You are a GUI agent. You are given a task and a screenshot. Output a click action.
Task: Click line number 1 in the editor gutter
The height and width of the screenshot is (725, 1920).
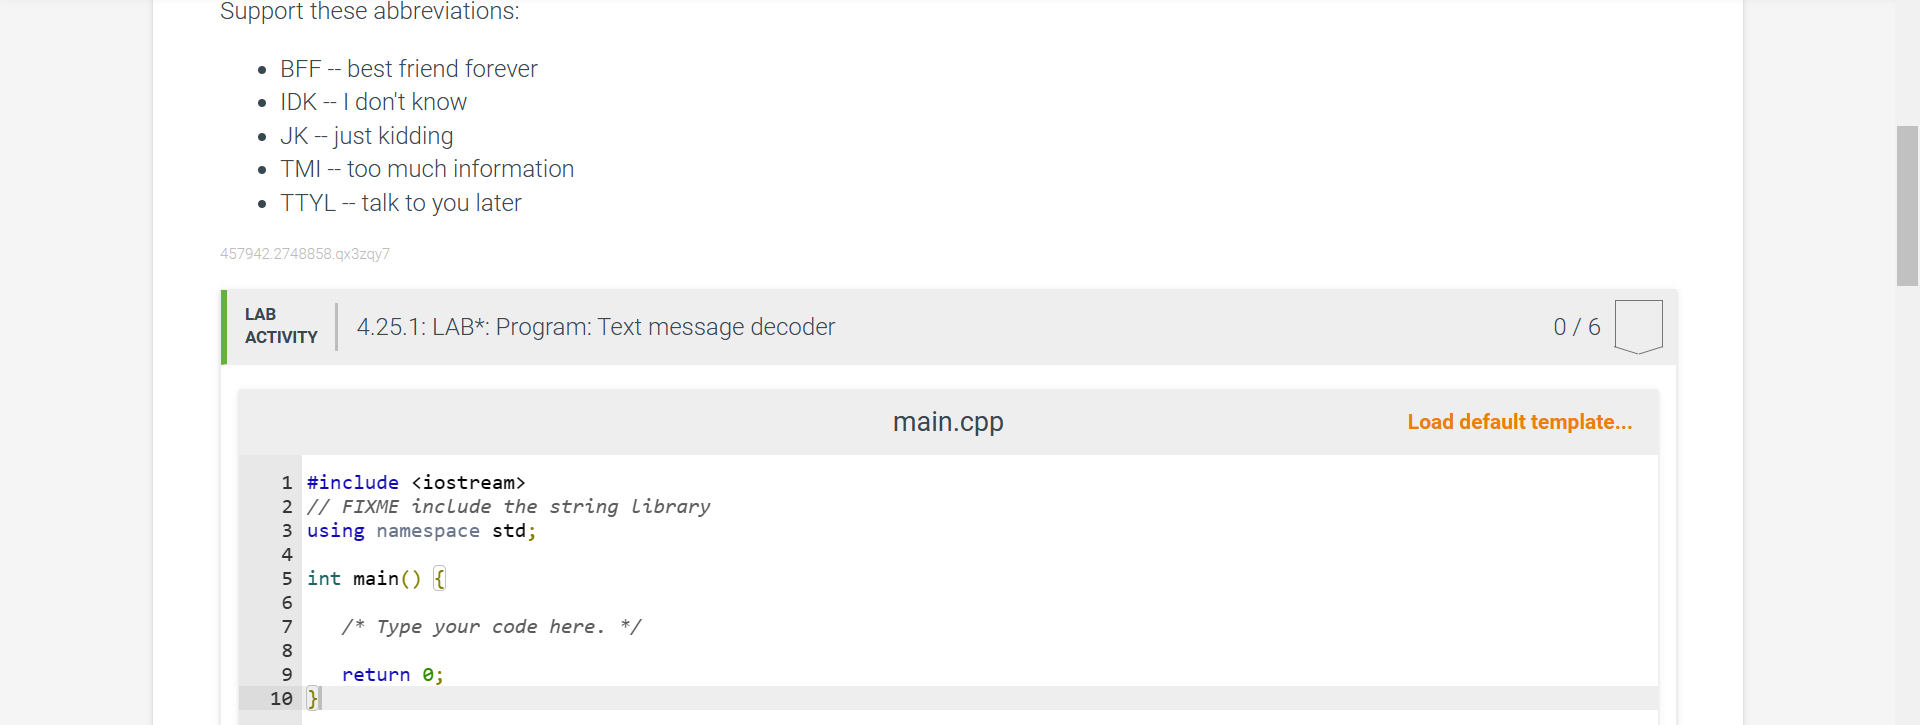point(286,483)
